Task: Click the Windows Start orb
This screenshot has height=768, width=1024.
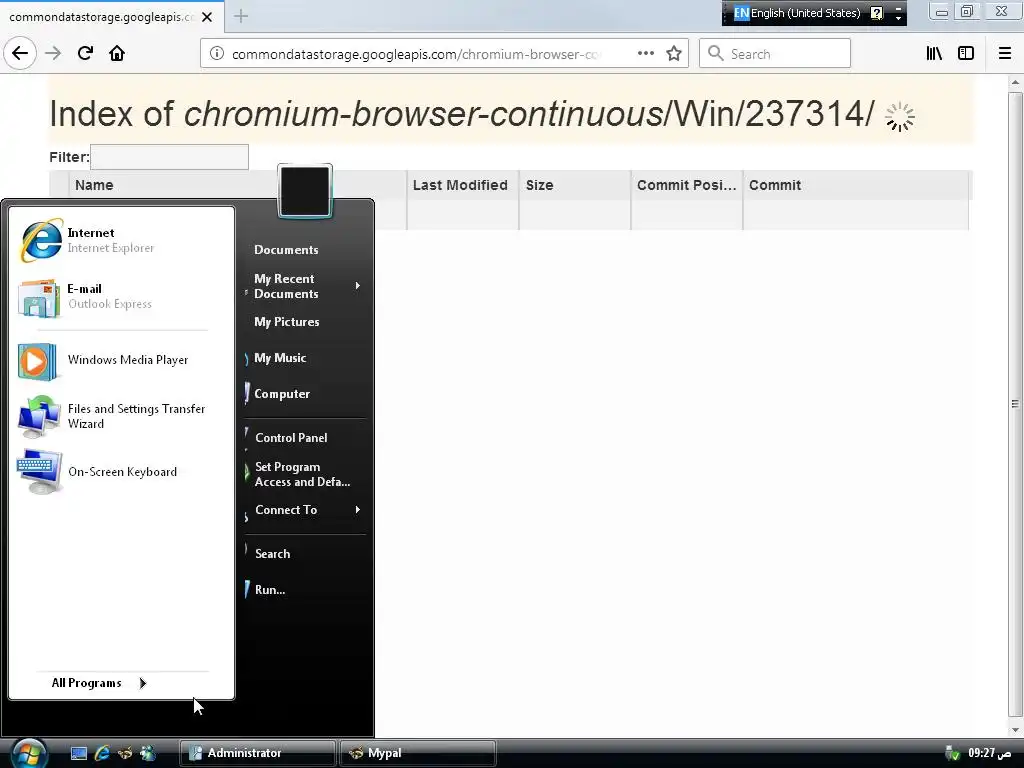Action: point(28,754)
